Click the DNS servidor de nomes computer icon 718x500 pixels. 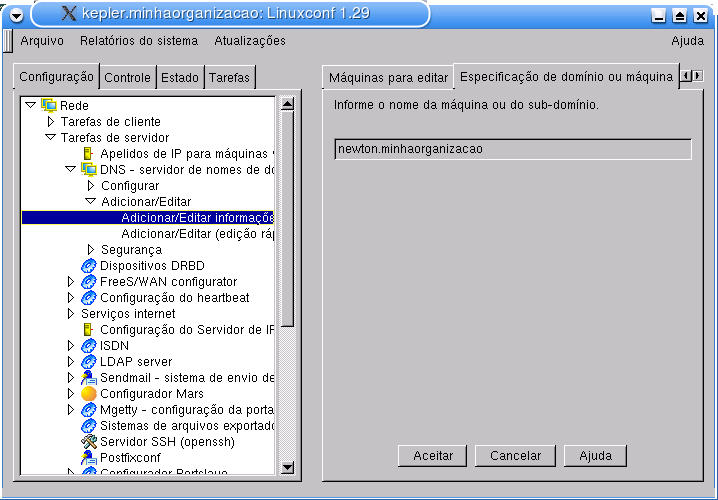point(89,169)
